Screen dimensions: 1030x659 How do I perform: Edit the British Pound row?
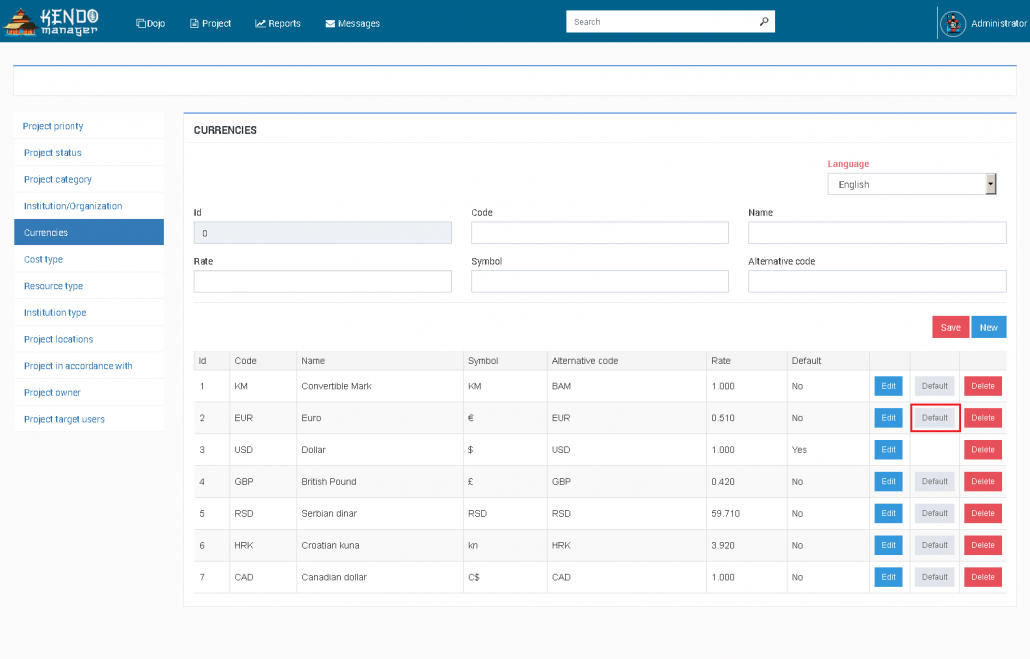[888, 481]
